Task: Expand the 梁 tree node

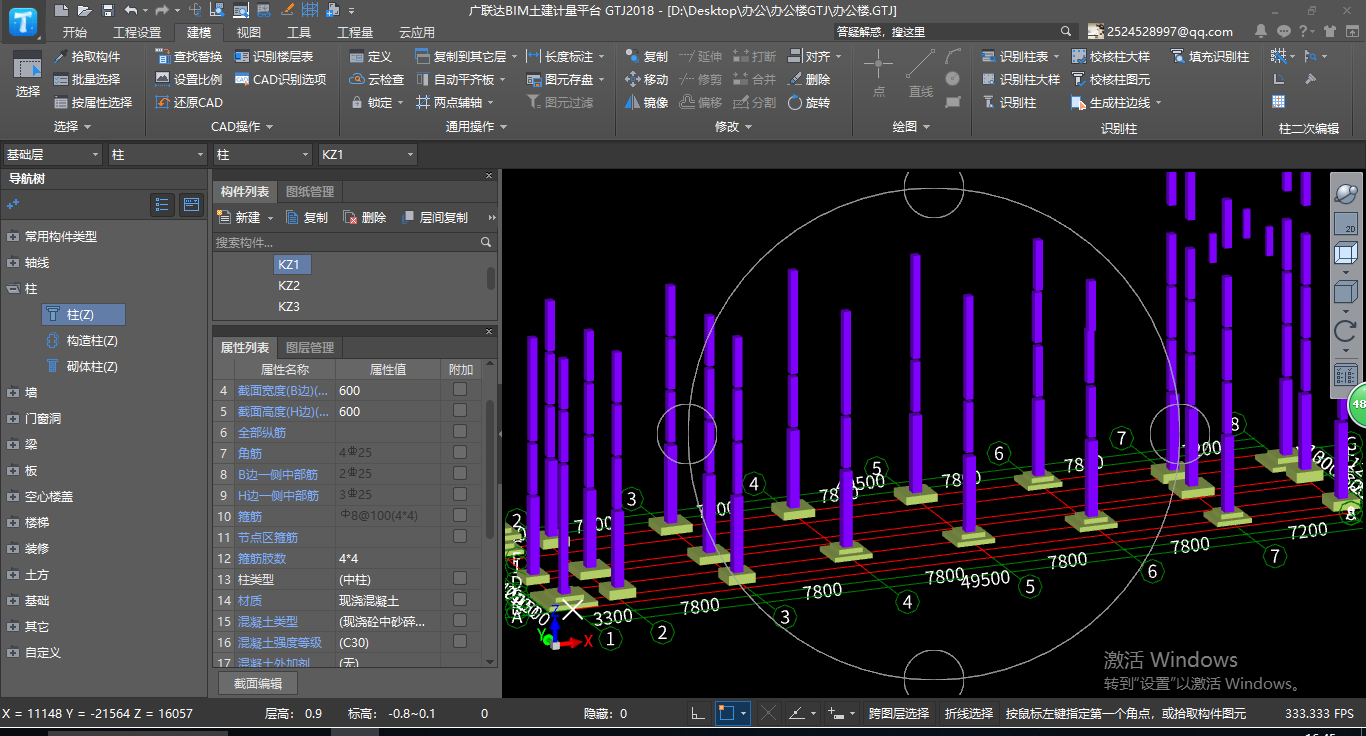Action: pyautogui.click(x=12, y=445)
